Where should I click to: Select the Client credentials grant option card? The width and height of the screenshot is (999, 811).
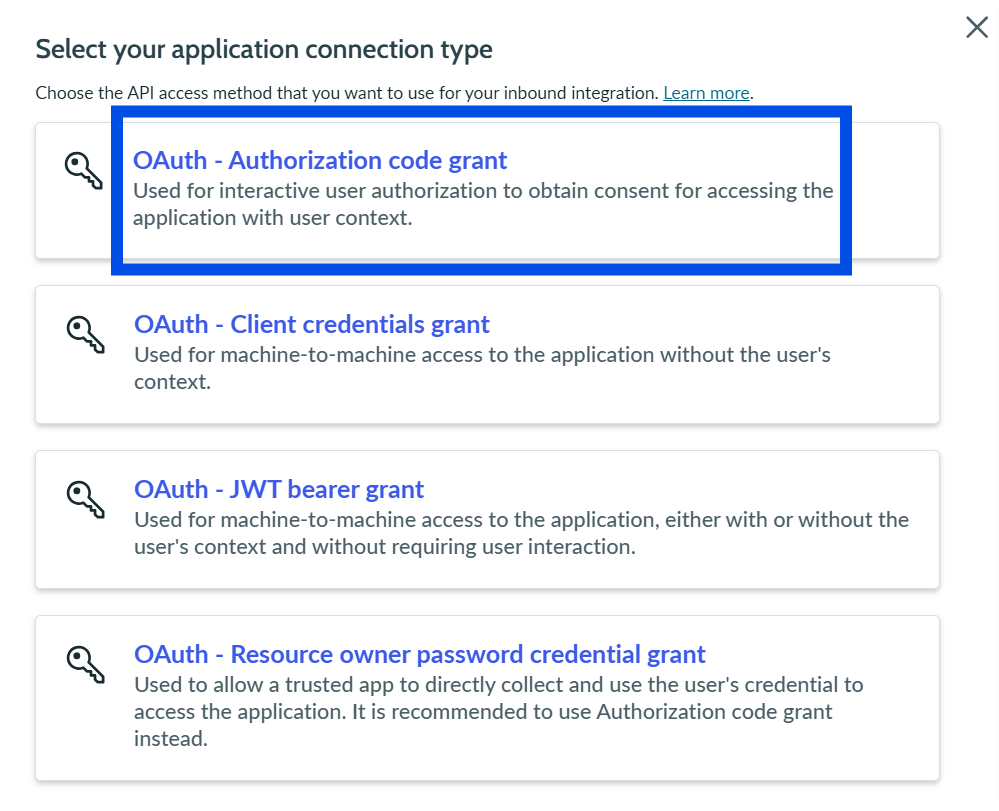(x=487, y=354)
